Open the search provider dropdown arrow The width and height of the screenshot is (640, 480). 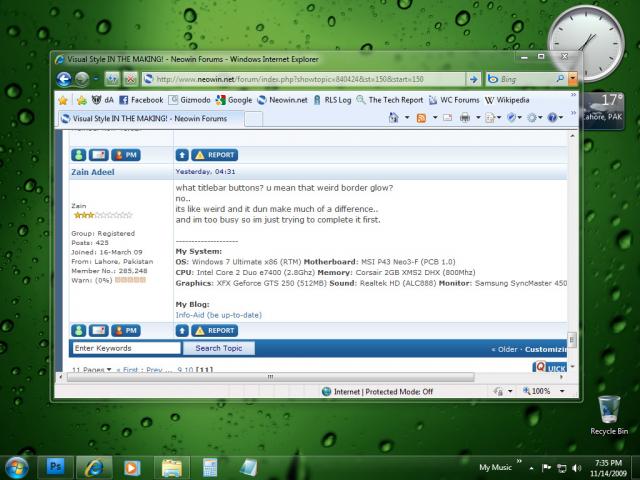pos(573,79)
